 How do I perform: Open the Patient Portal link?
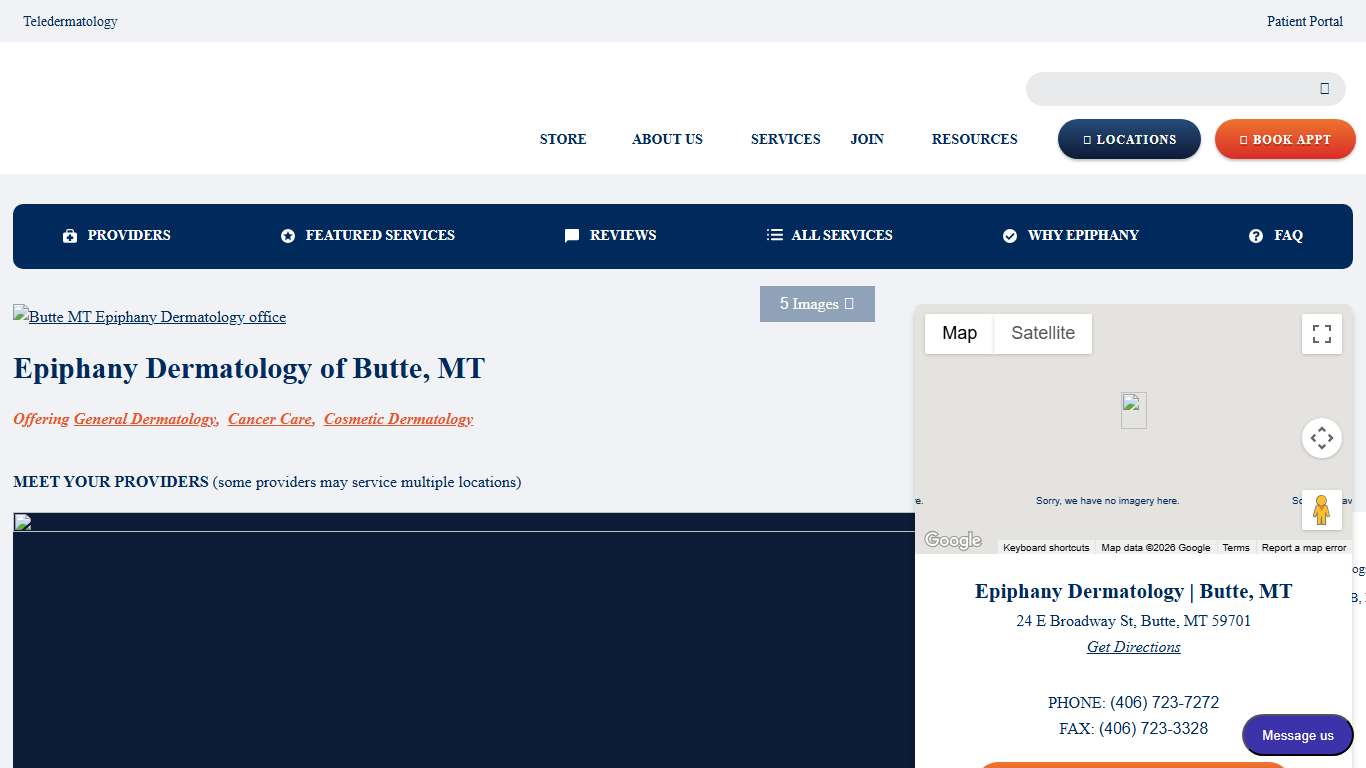pos(1305,21)
